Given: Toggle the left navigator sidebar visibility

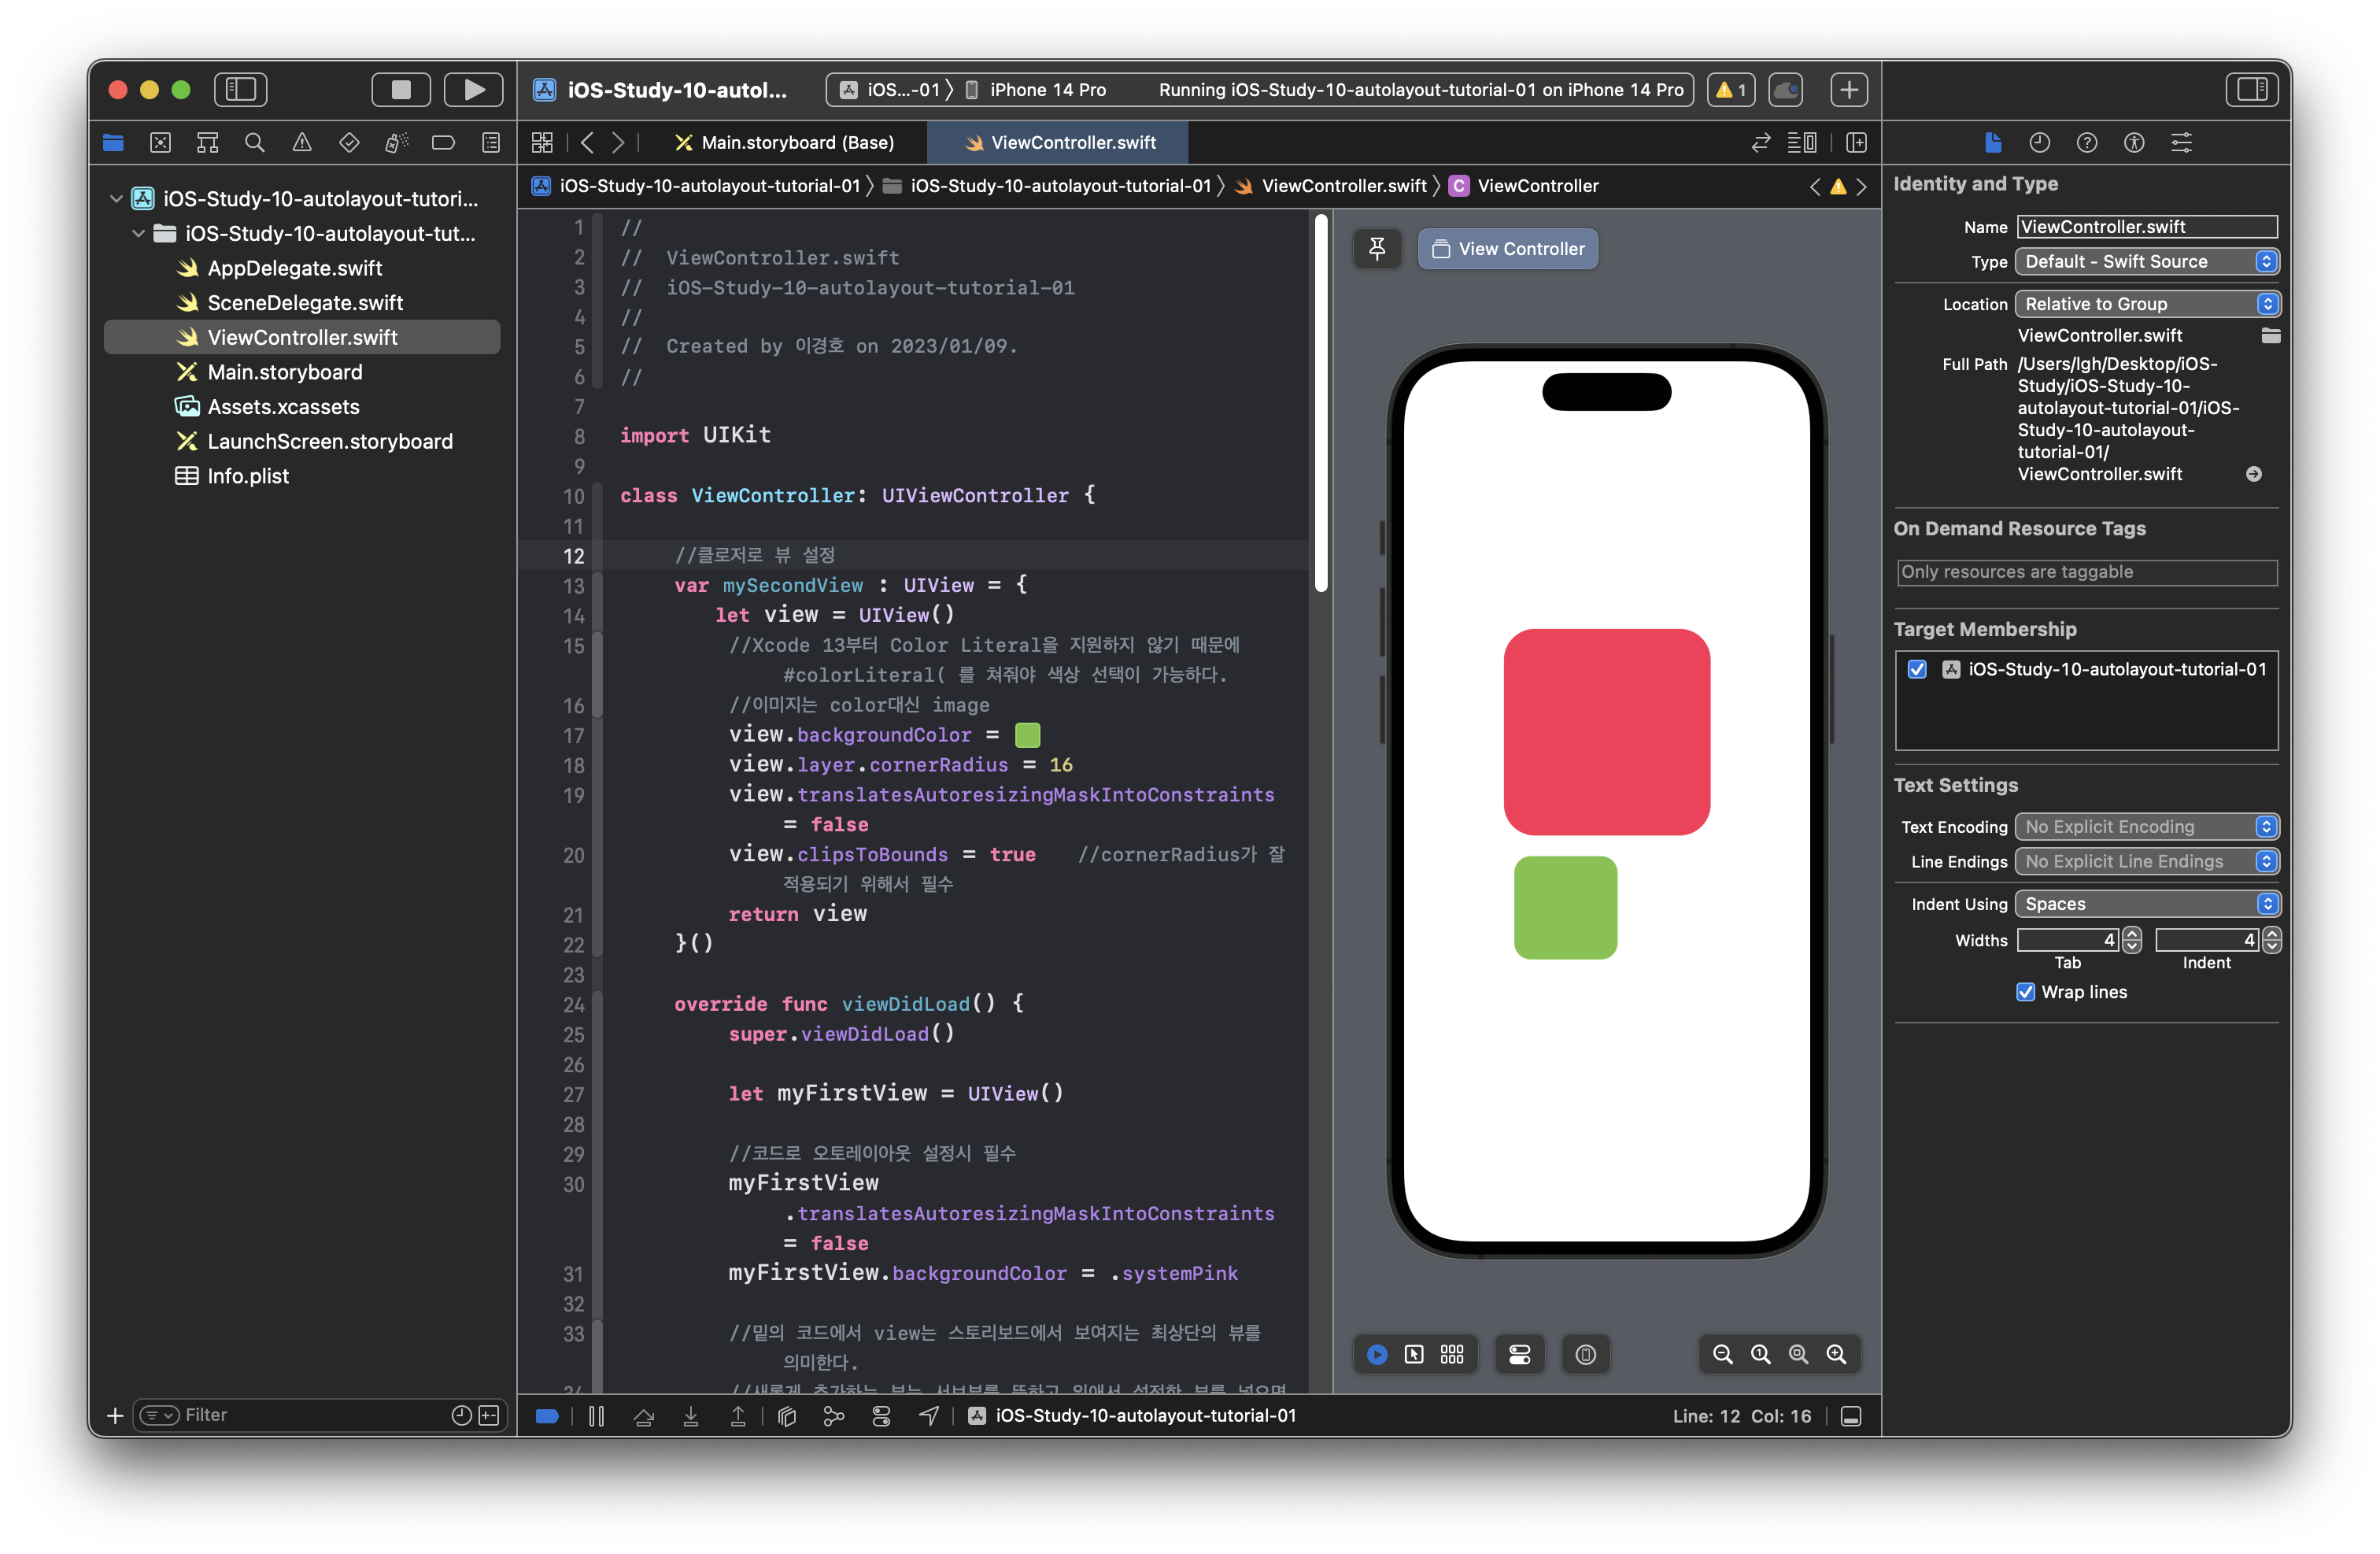Looking at the screenshot, I should click(x=241, y=90).
